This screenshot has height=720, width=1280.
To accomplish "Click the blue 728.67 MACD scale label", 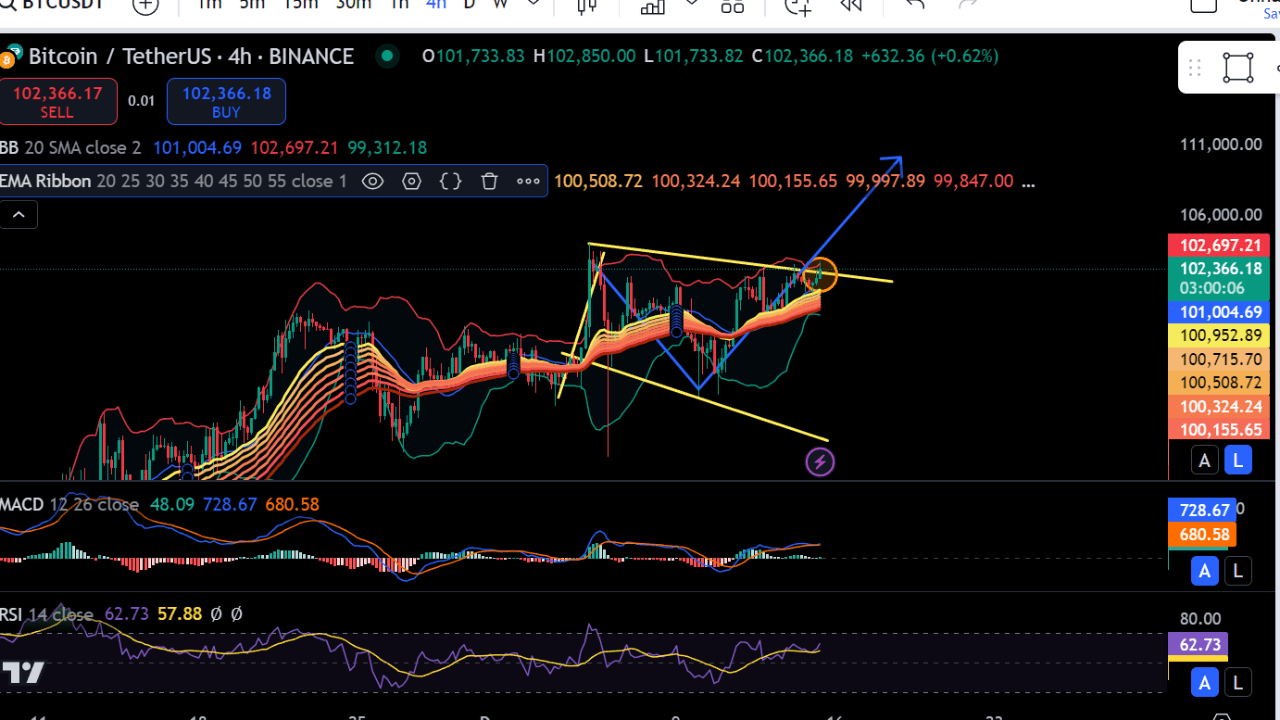I will pos(1204,510).
